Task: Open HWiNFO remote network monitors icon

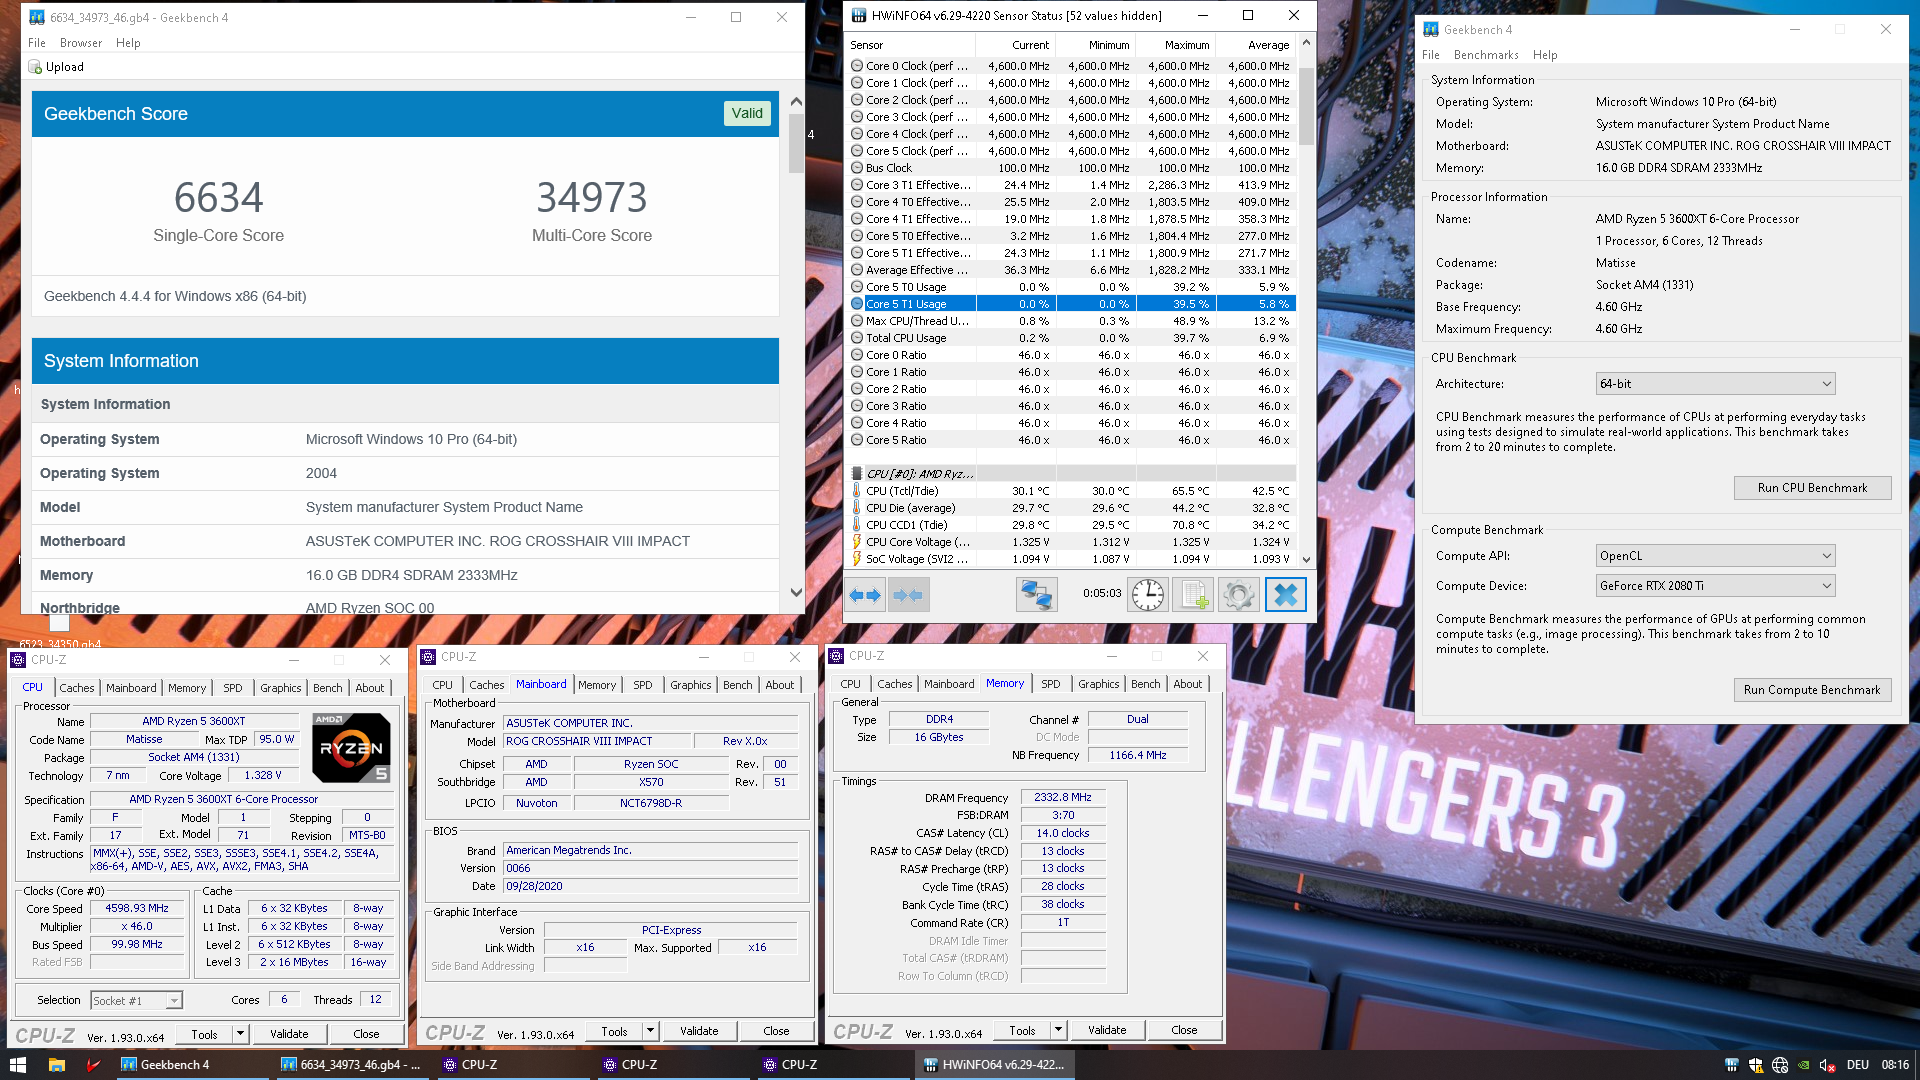Action: (x=1036, y=595)
